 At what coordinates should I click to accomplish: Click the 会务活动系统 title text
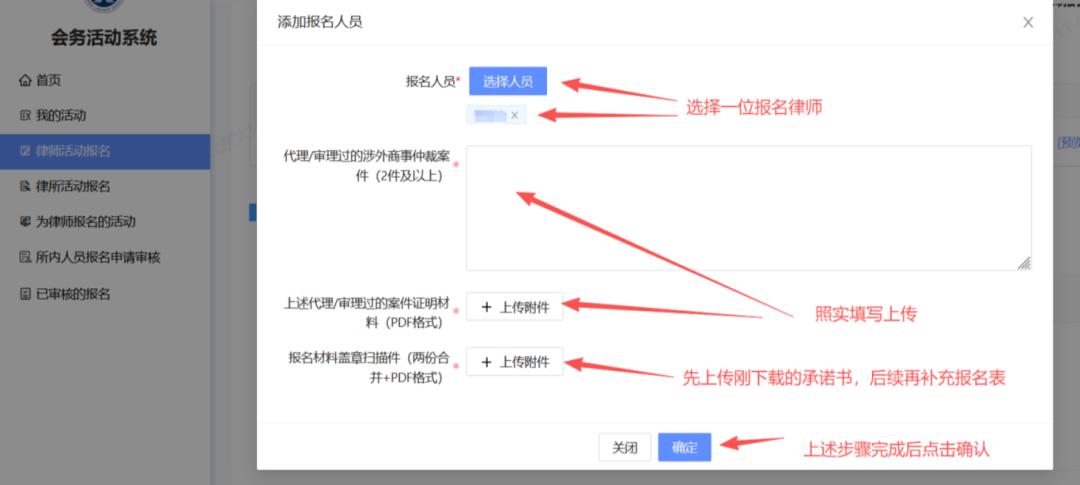point(105,39)
